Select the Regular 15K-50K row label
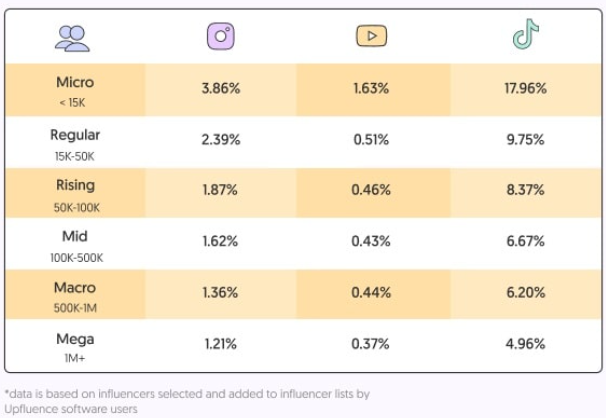The width and height of the screenshot is (606, 418). click(x=76, y=143)
